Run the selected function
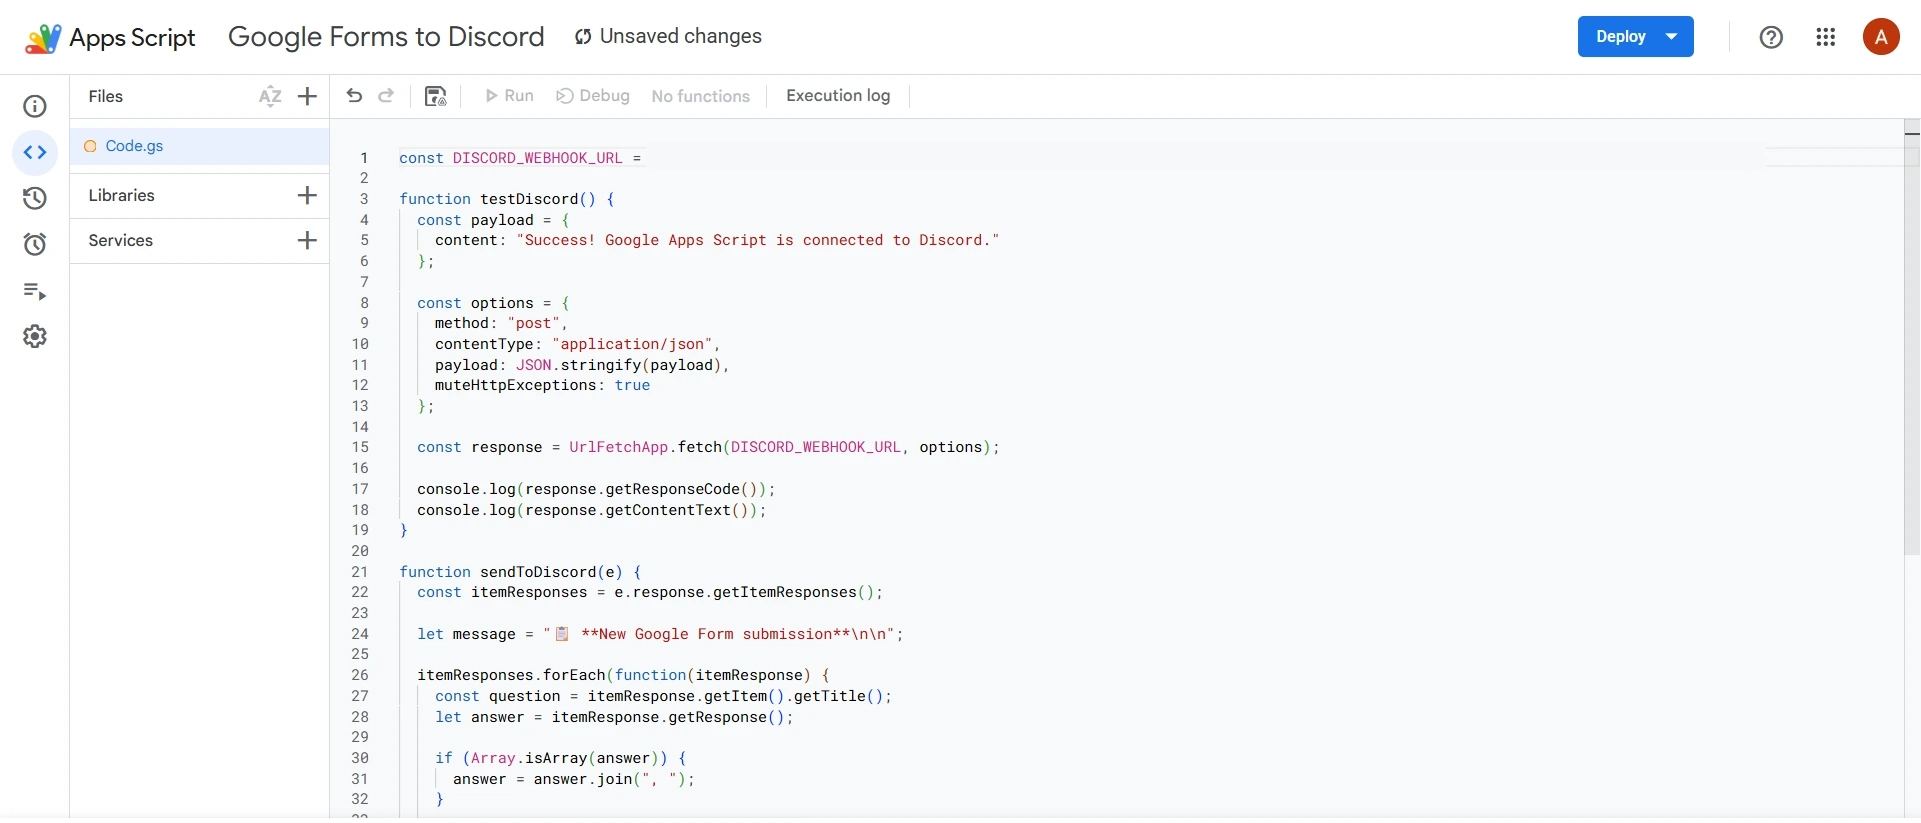The height and width of the screenshot is (823, 1921). 510,96
